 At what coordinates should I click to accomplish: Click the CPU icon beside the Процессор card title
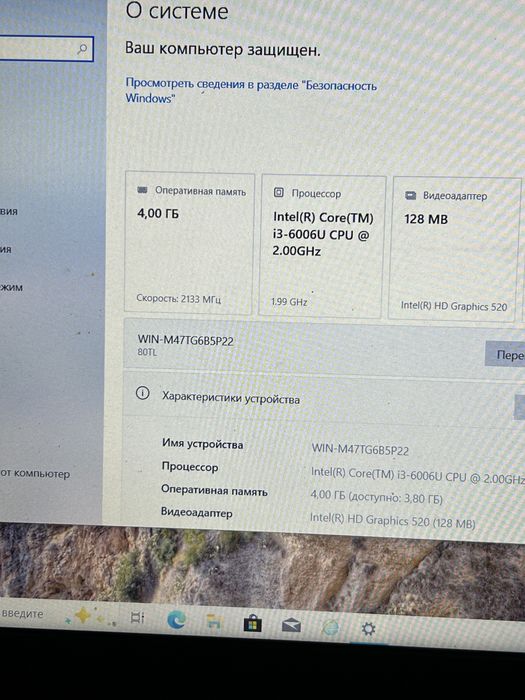[x=278, y=192]
